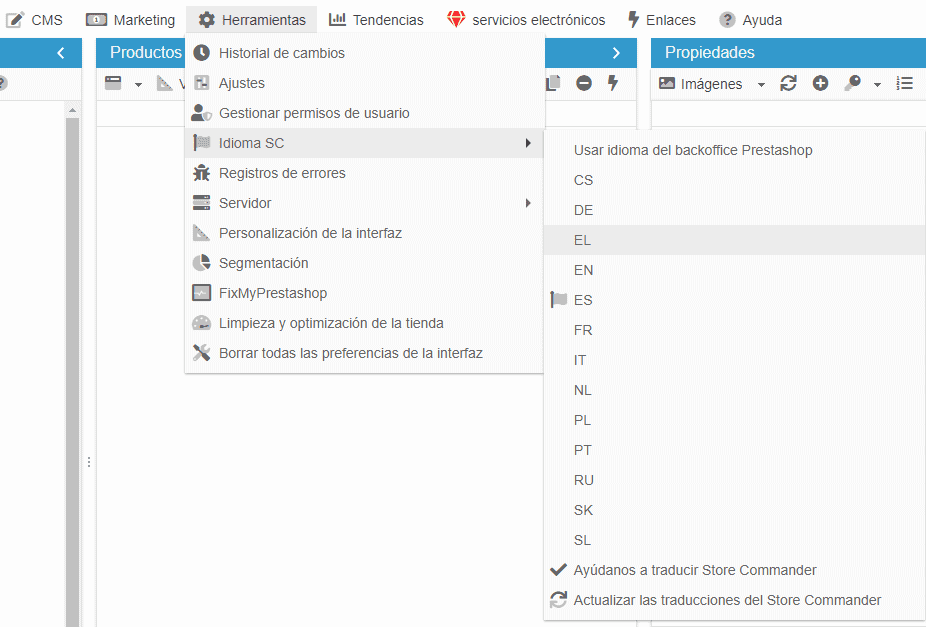Collapse left panel with chevron arrow

[61, 53]
